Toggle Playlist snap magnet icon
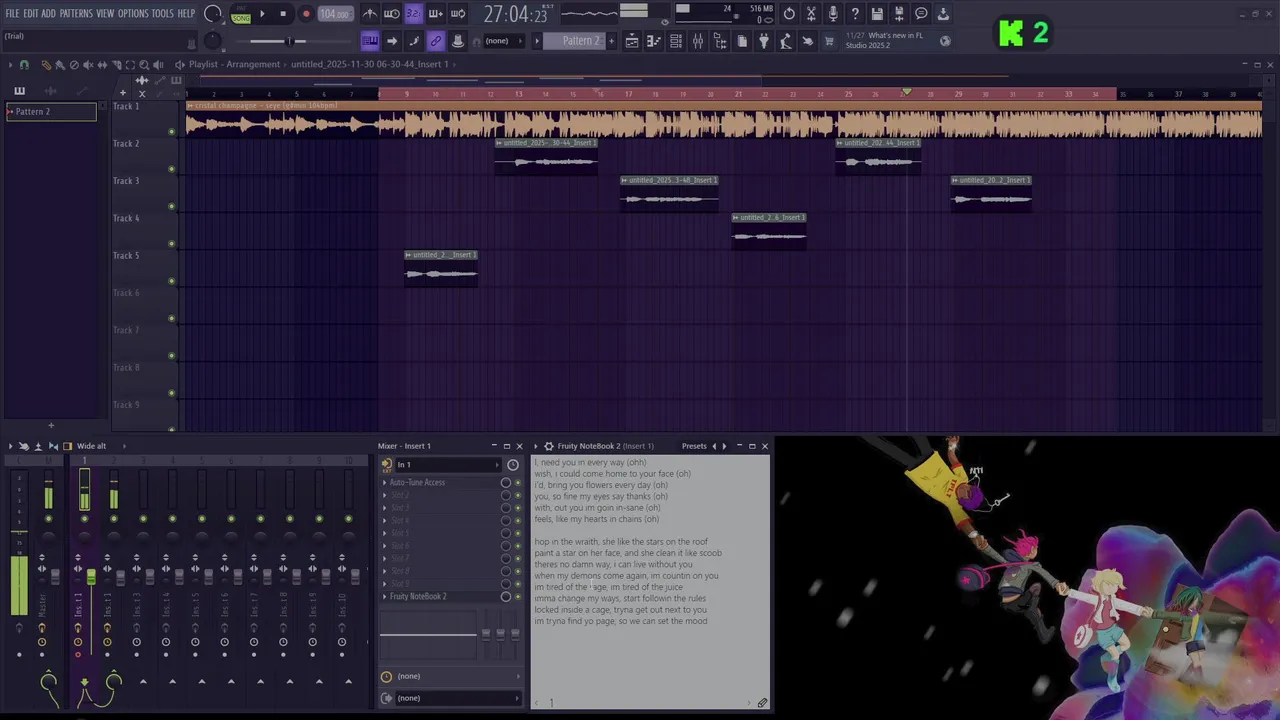 coord(24,64)
